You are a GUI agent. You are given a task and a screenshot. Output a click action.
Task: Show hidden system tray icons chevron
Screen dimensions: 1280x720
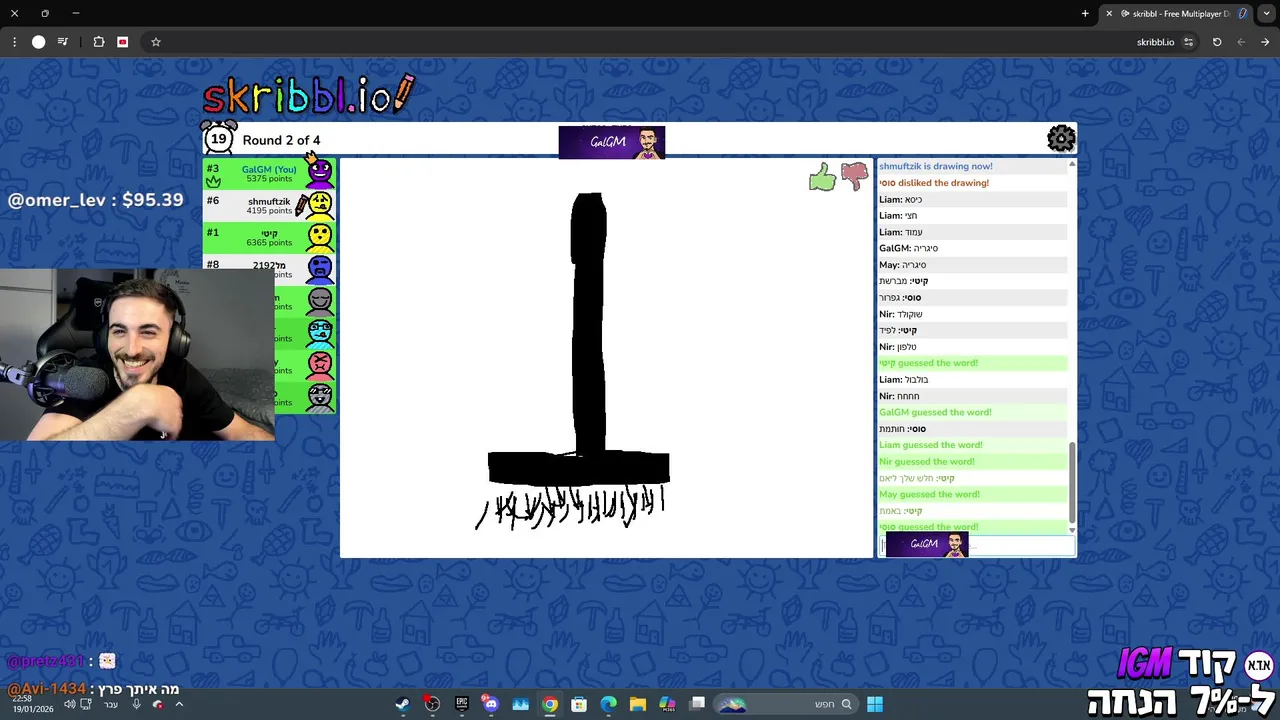pyautogui.click(x=179, y=704)
